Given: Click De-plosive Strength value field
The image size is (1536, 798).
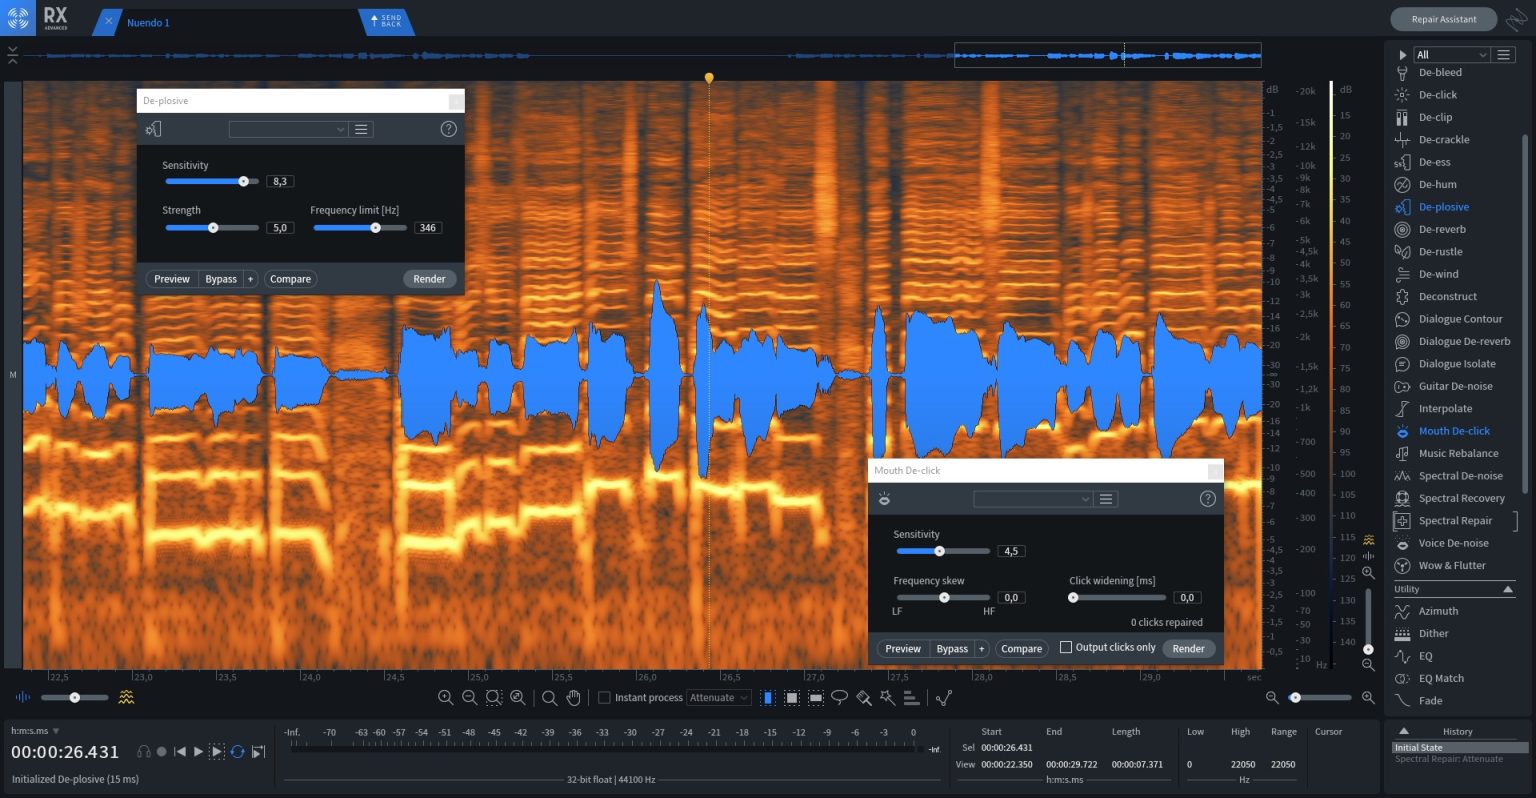Looking at the screenshot, I should tap(280, 227).
